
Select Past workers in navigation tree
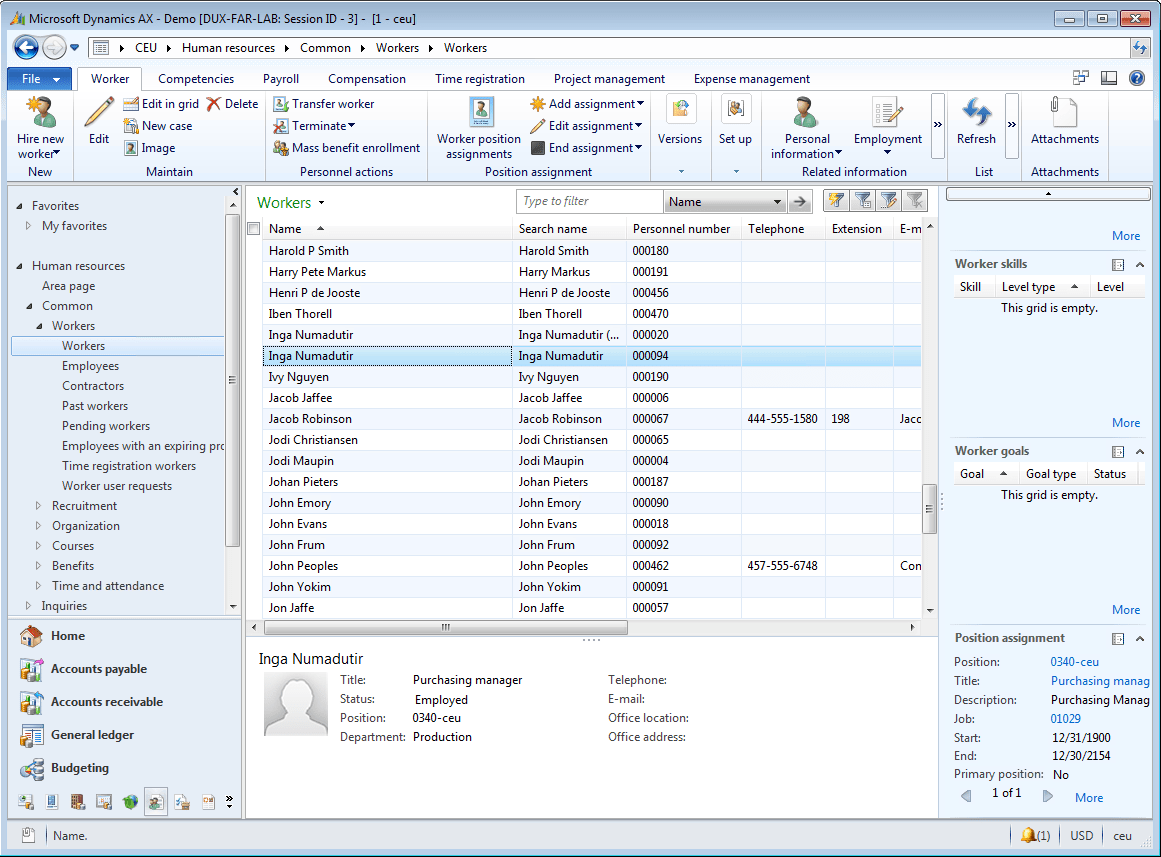95,406
